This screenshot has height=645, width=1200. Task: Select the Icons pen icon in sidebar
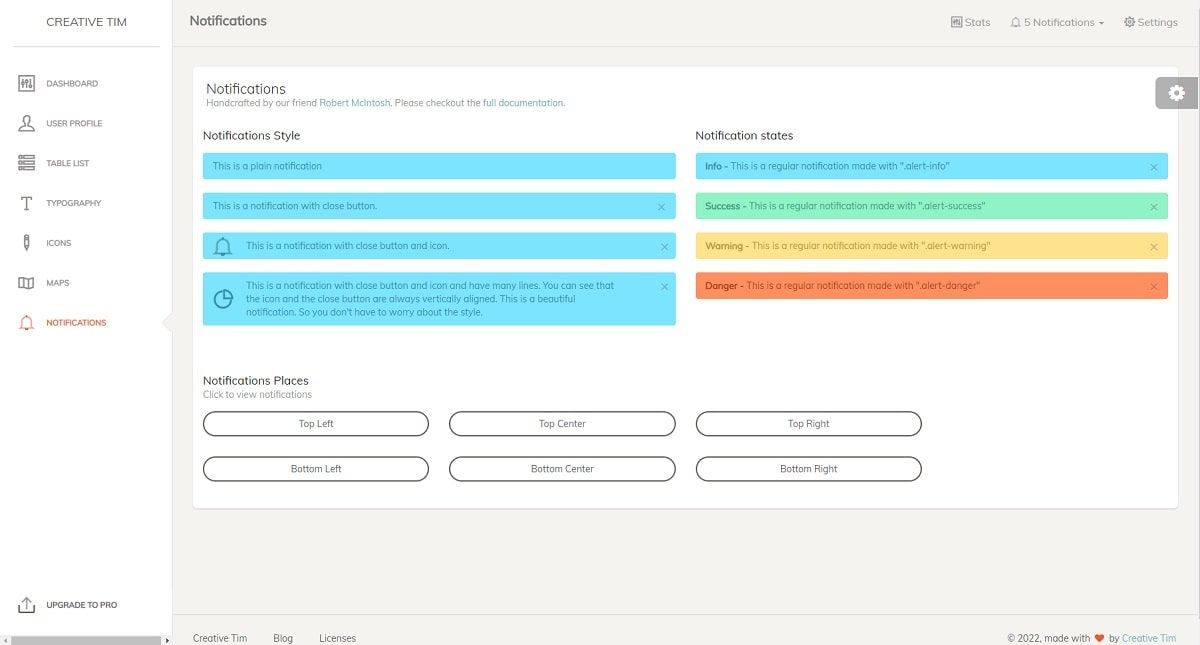point(28,242)
